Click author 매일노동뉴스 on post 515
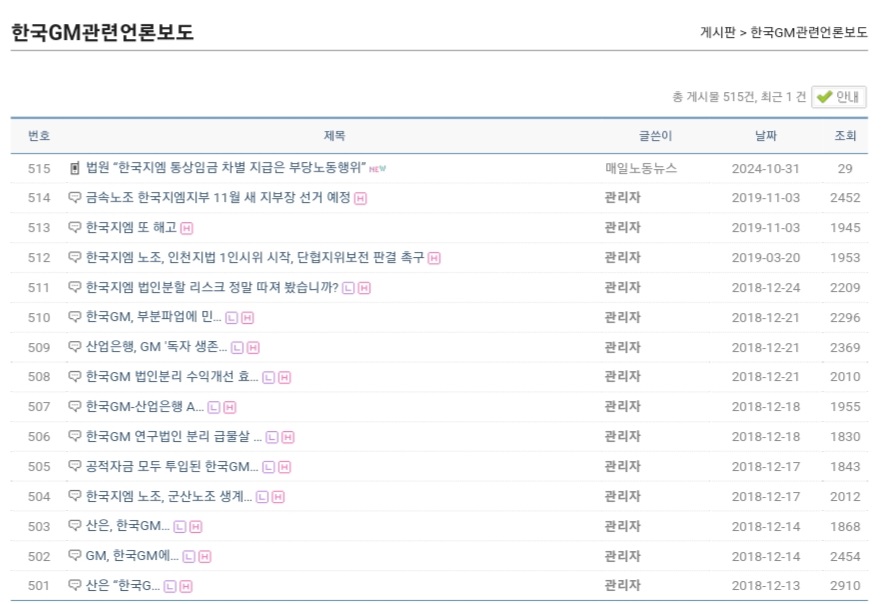Viewport: 883px width, 604px height. (x=641, y=168)
